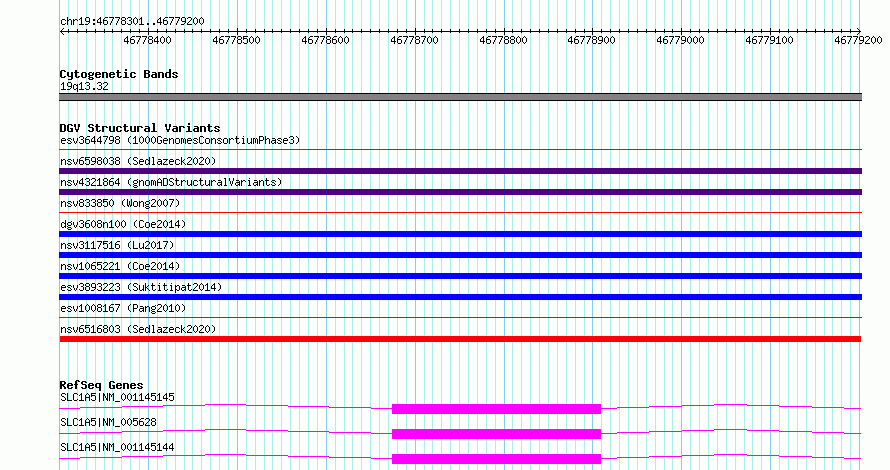
Task: Click ruler position label 46779000
Action: (681, 40)
